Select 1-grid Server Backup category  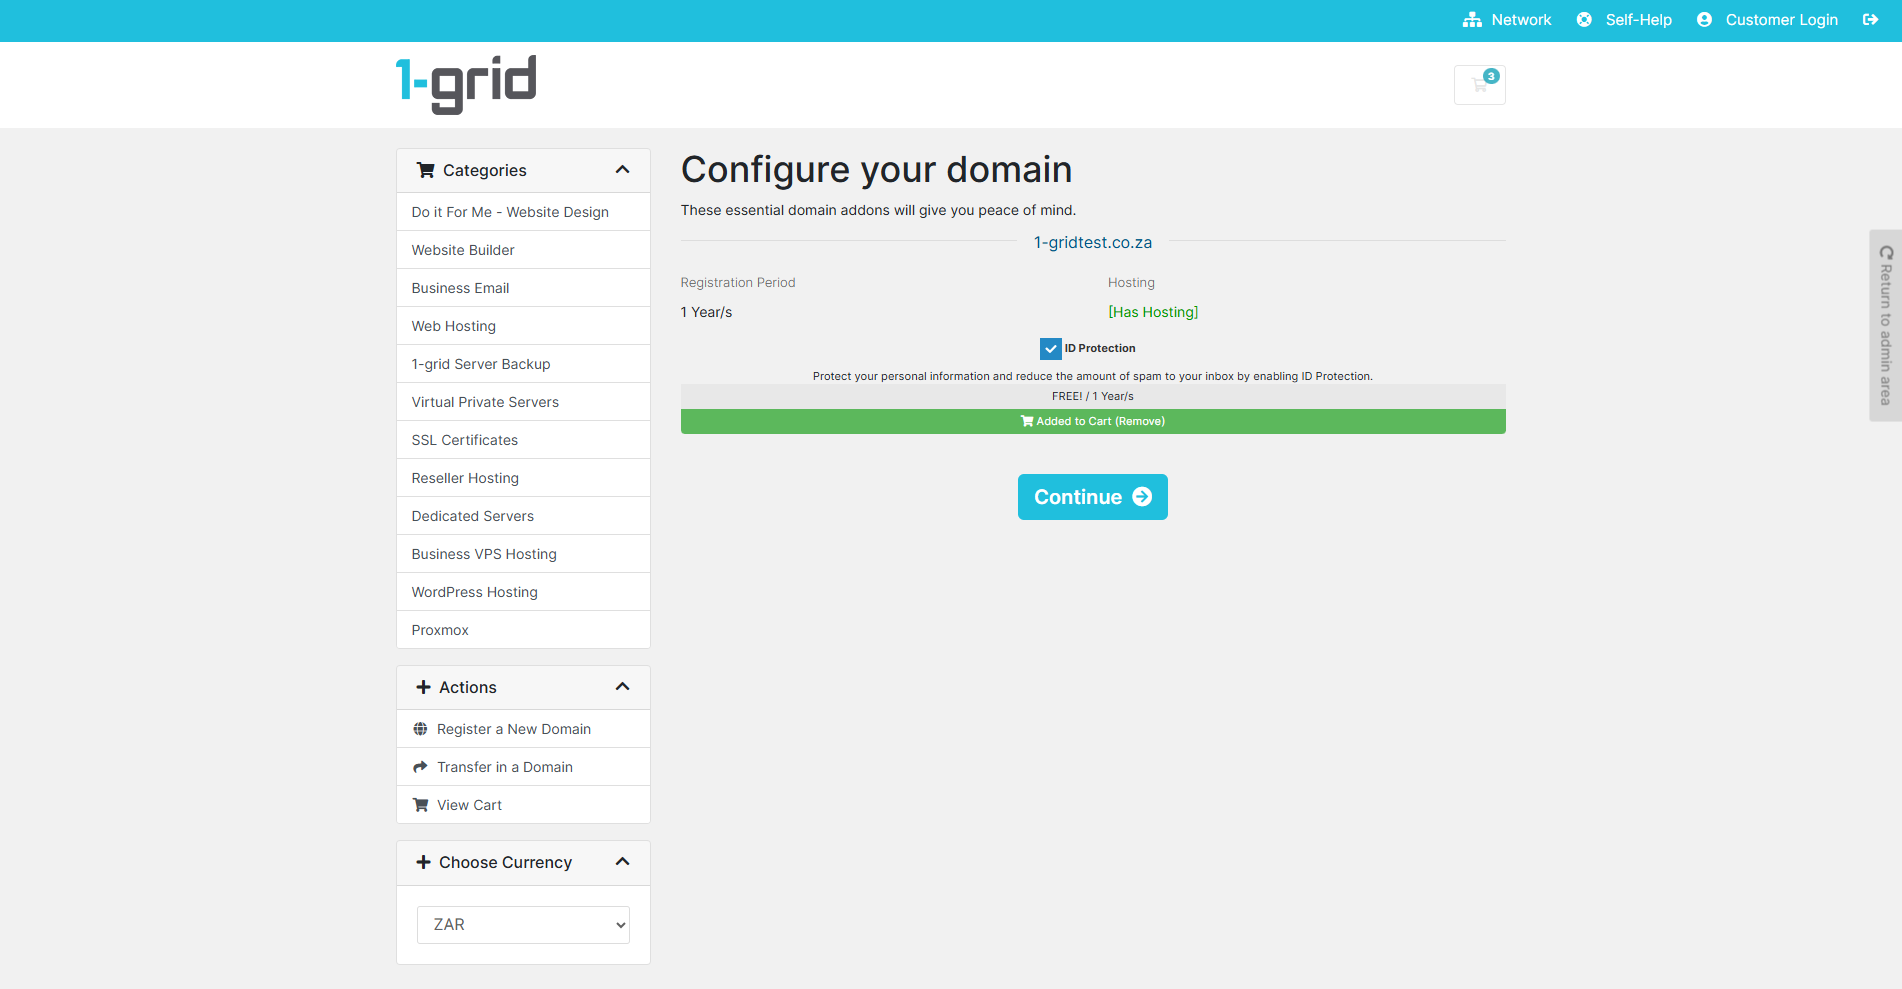tap(523, 364)
